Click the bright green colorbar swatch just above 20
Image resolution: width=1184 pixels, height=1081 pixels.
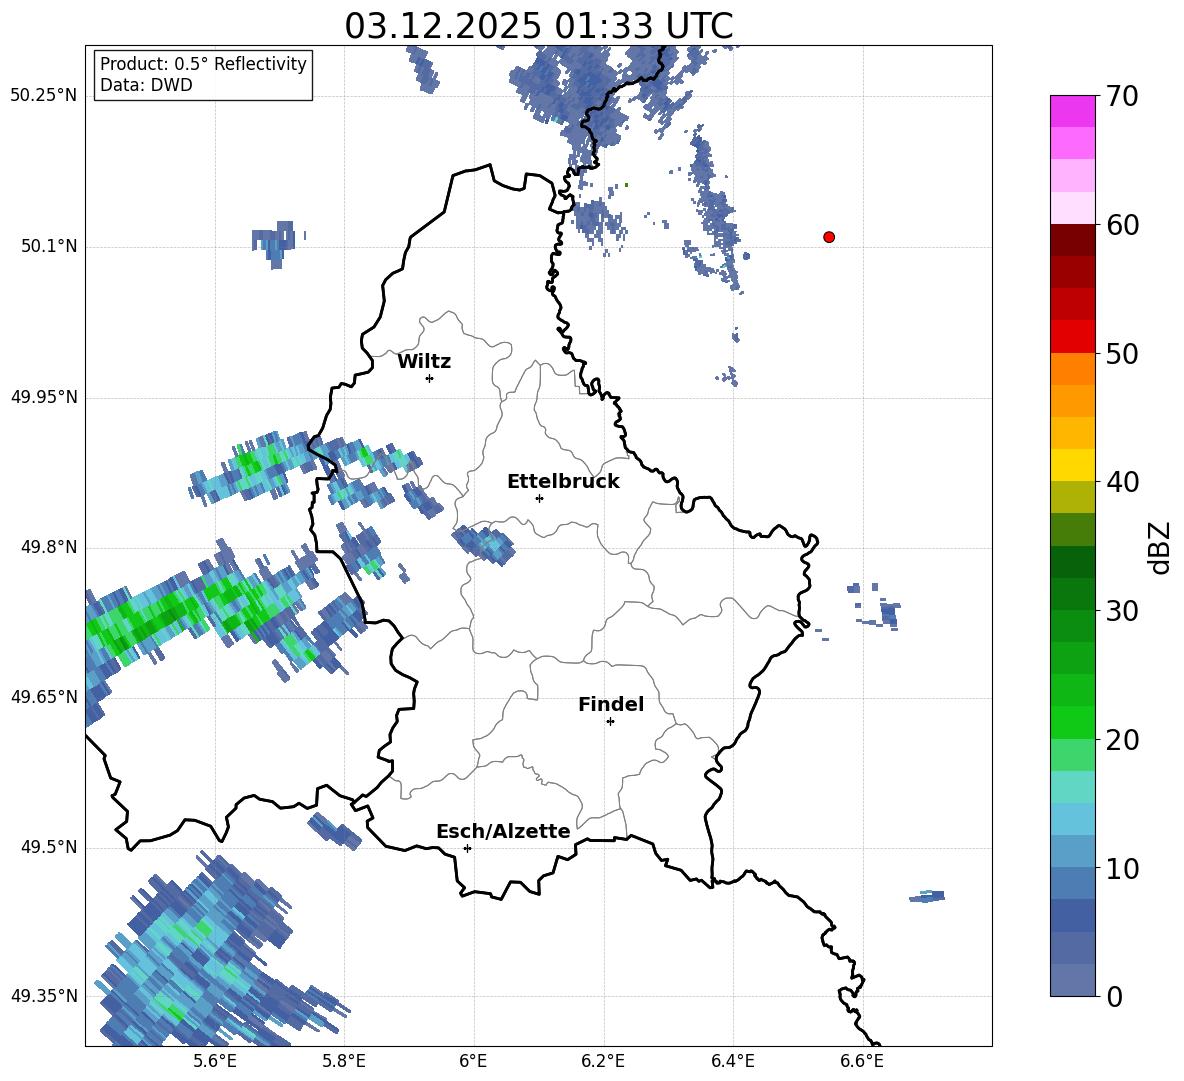click(1072, 722)
